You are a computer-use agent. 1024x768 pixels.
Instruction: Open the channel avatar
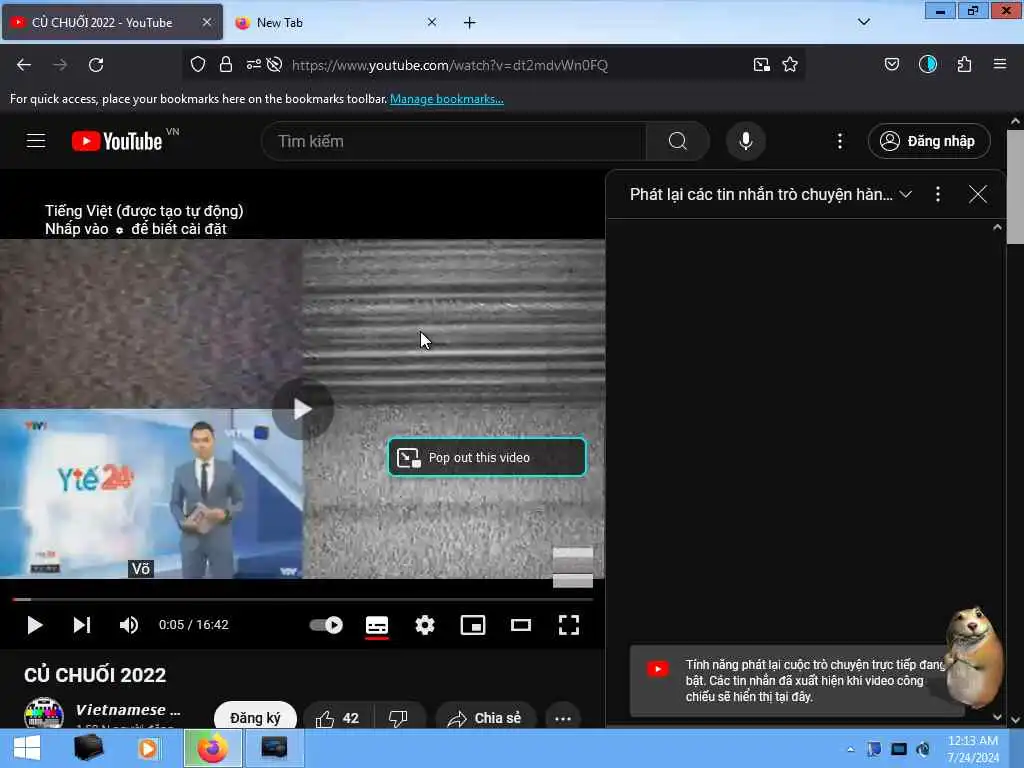44,713
